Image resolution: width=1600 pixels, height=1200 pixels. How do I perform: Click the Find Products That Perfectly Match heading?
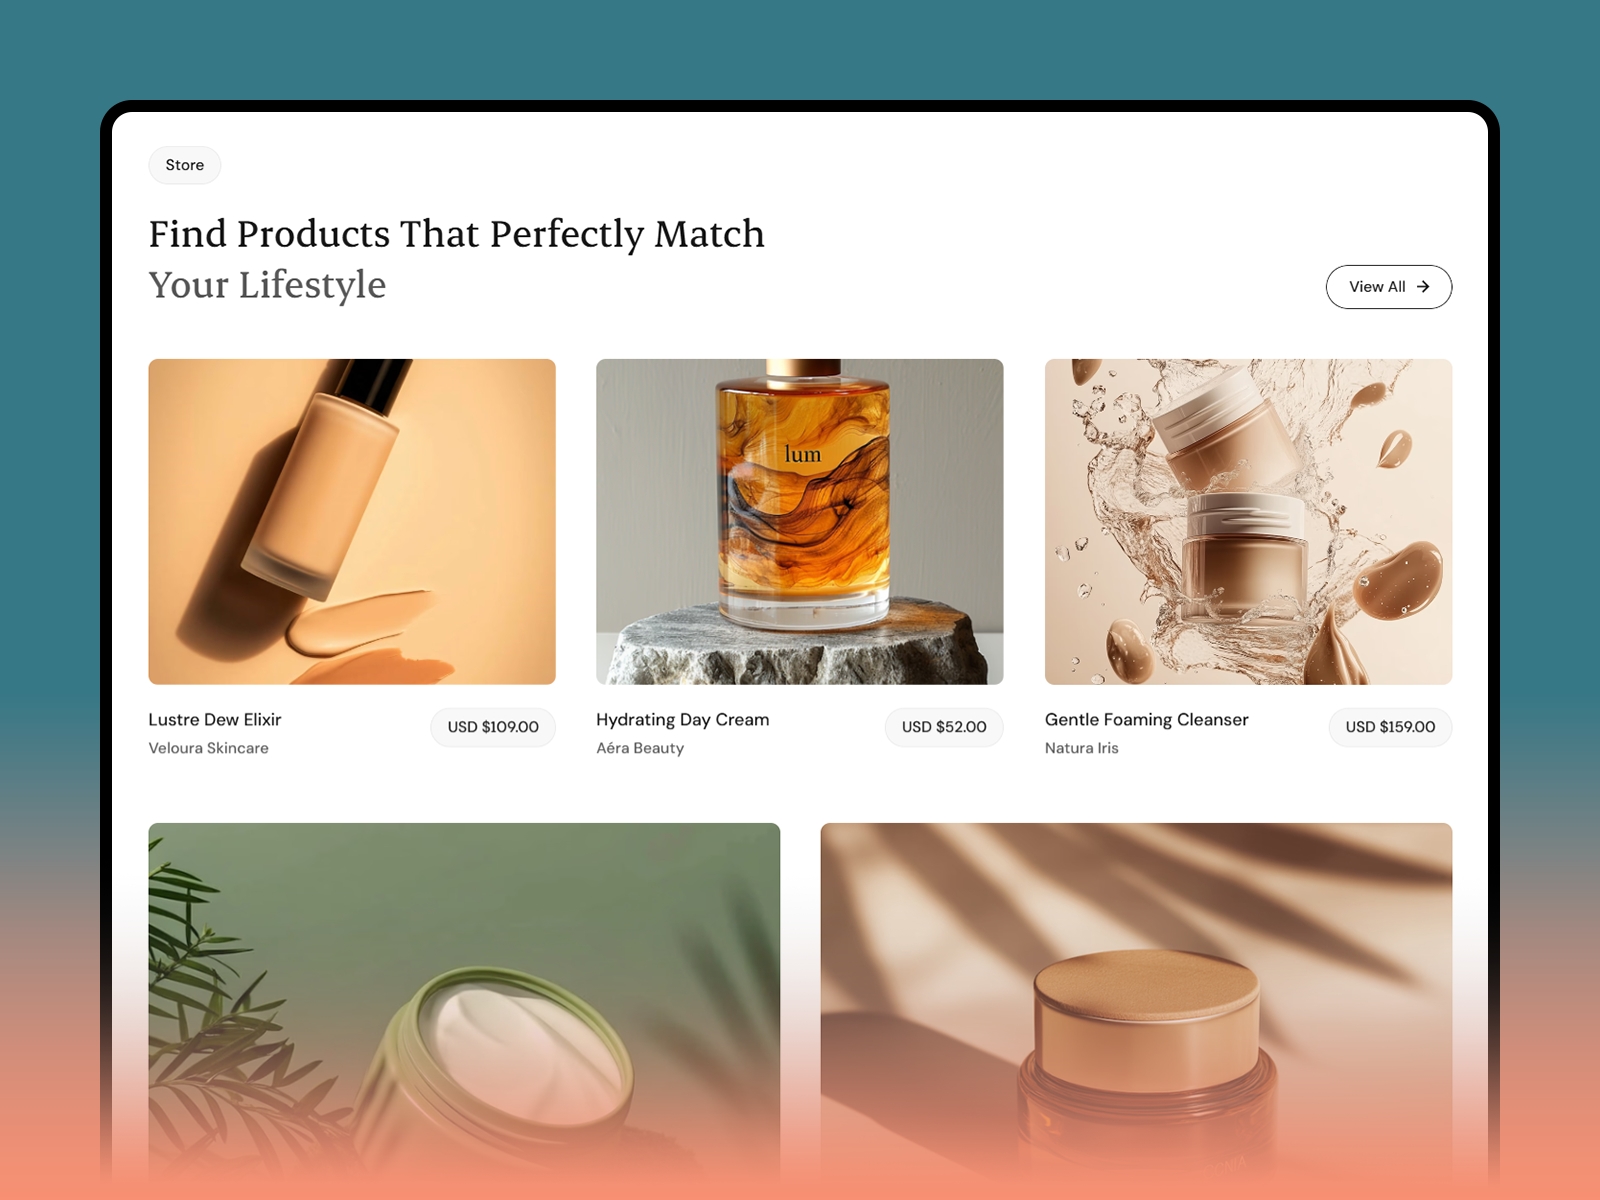point(457,234)
